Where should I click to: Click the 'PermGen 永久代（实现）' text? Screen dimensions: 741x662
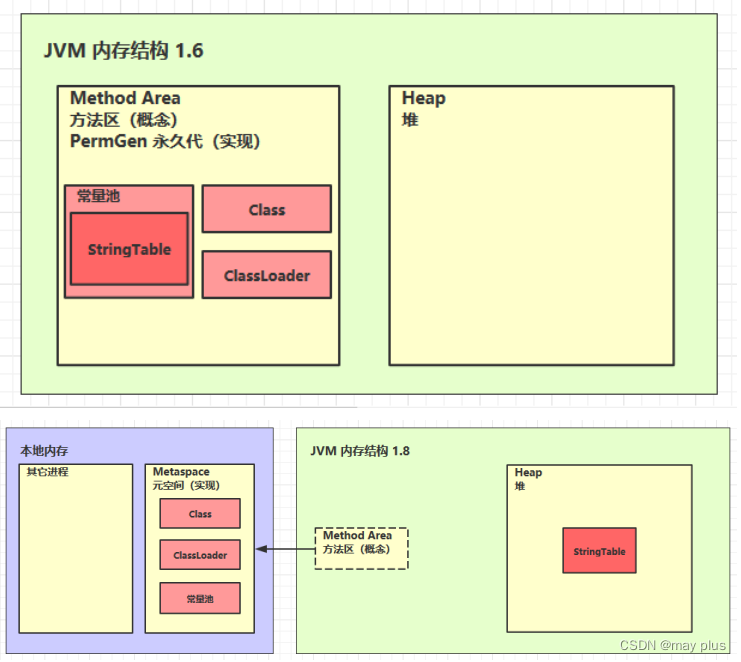(165, 141)
